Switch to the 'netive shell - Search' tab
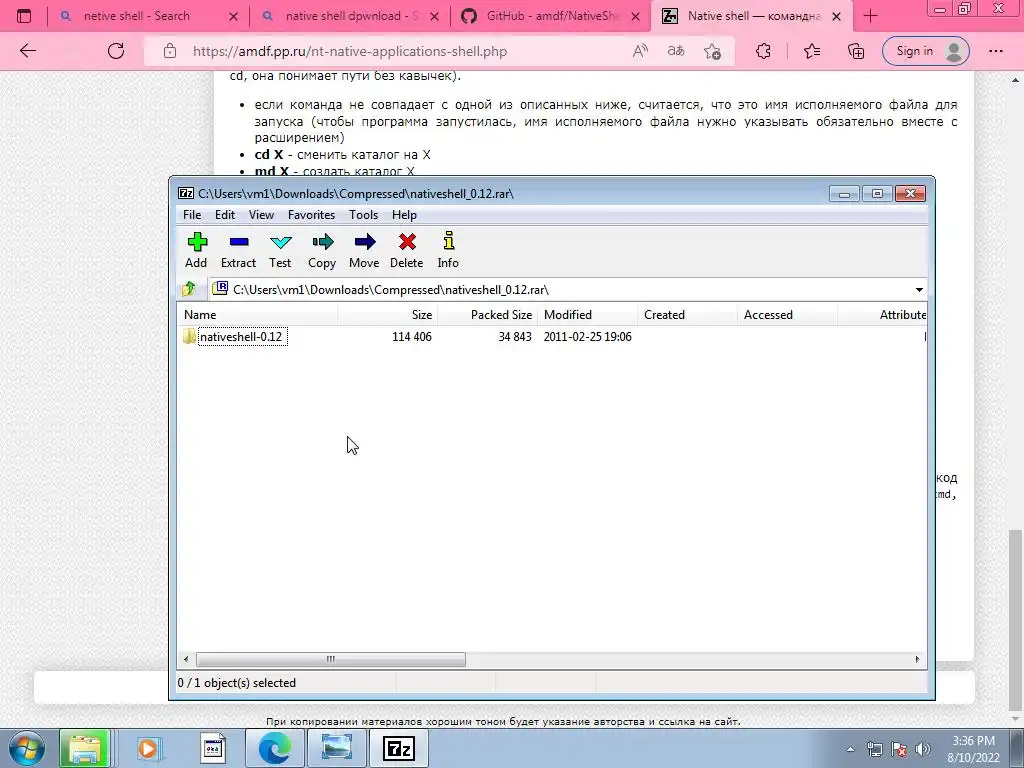The width and height of the screenshot is (1024, 768). tap(136, 16)
